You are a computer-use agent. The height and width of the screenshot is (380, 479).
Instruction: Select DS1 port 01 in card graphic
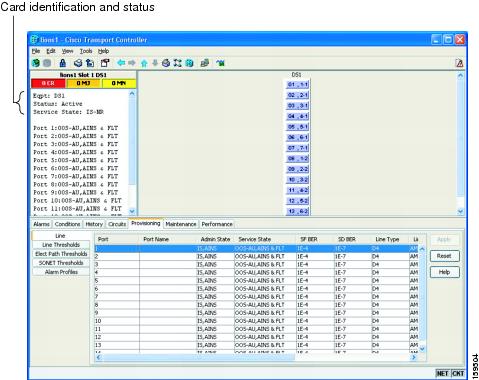click(298, 84)
